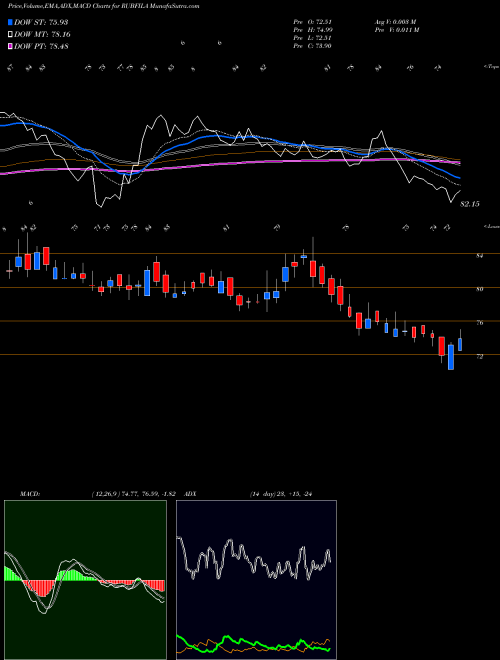Click the Pre C: 73.90 close value
This screenshot has width=500, height=660.
(313, 46)
